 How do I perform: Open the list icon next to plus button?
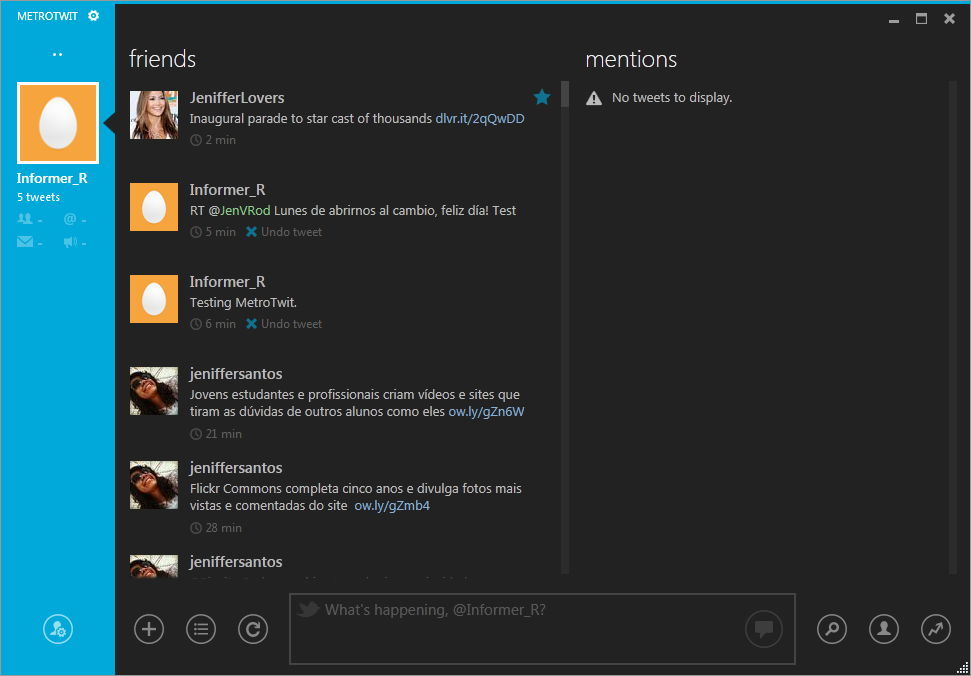click(x=200, y=629)
